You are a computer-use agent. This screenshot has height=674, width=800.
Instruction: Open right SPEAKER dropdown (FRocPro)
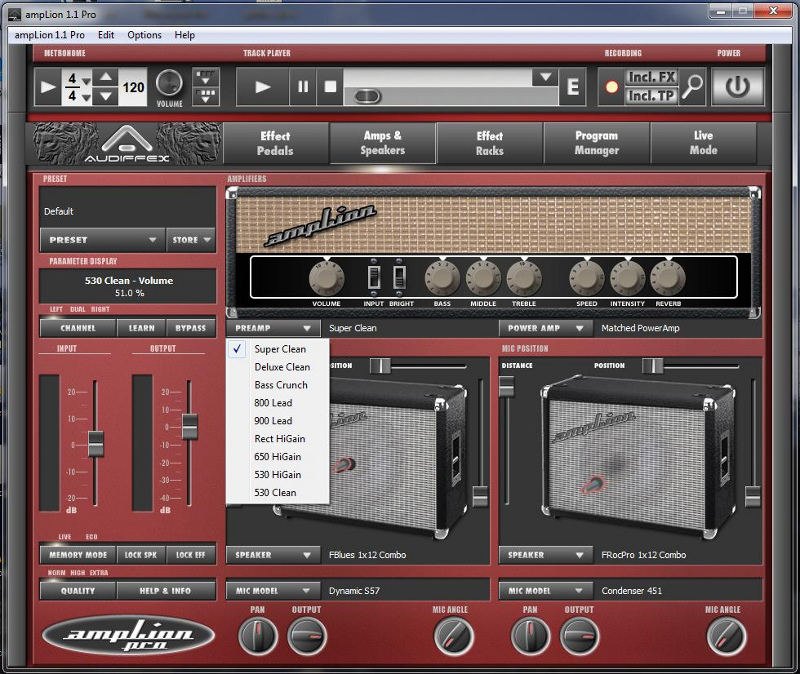545,555
